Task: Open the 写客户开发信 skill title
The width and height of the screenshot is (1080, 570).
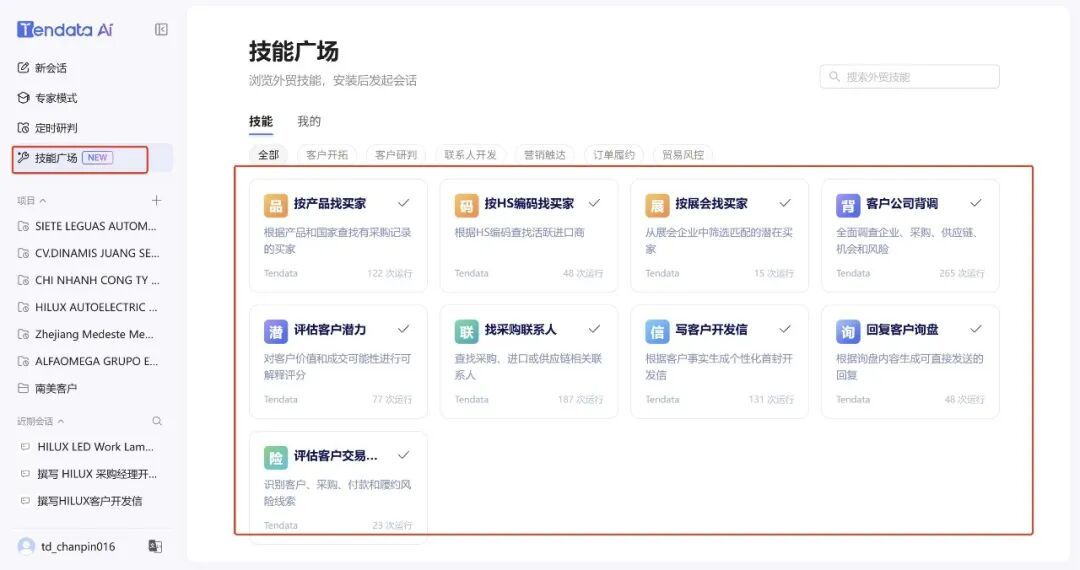Action: pos(712,330)
